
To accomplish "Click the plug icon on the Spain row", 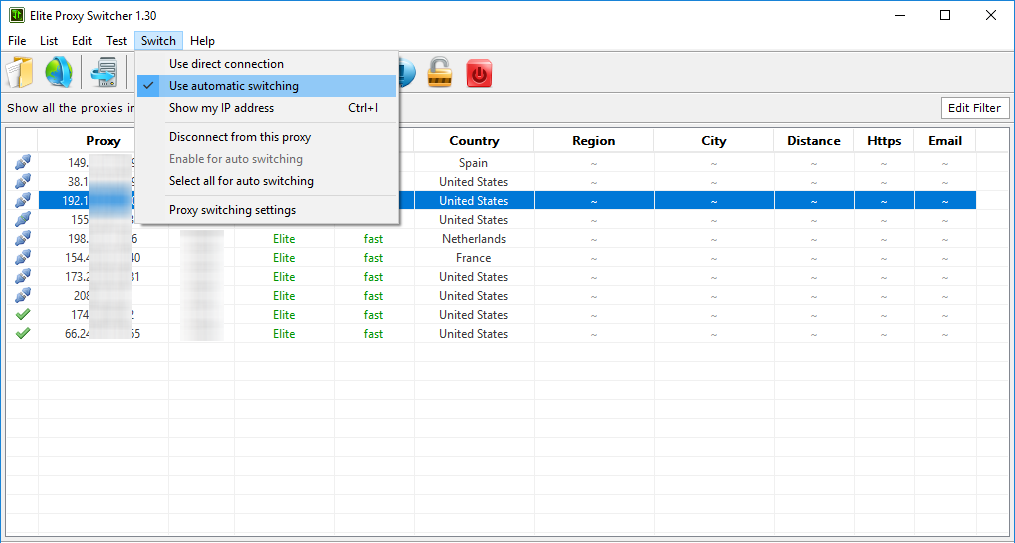I will coord(23,162).
